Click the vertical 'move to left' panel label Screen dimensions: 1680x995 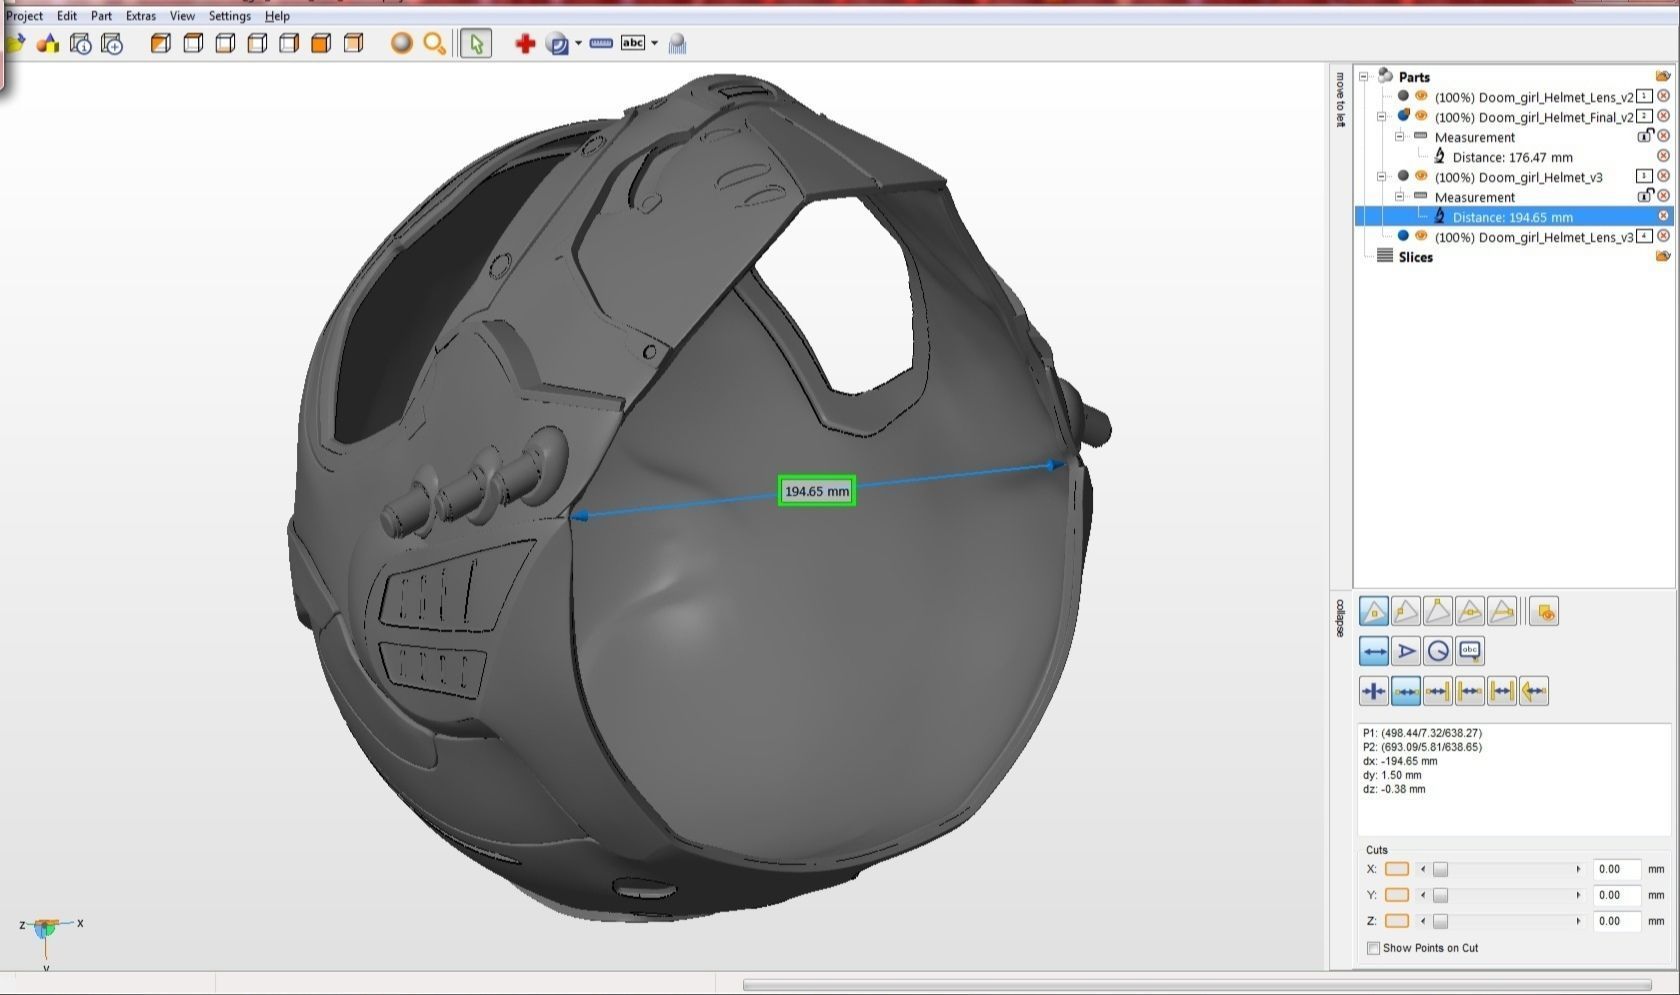[1341, 100]
